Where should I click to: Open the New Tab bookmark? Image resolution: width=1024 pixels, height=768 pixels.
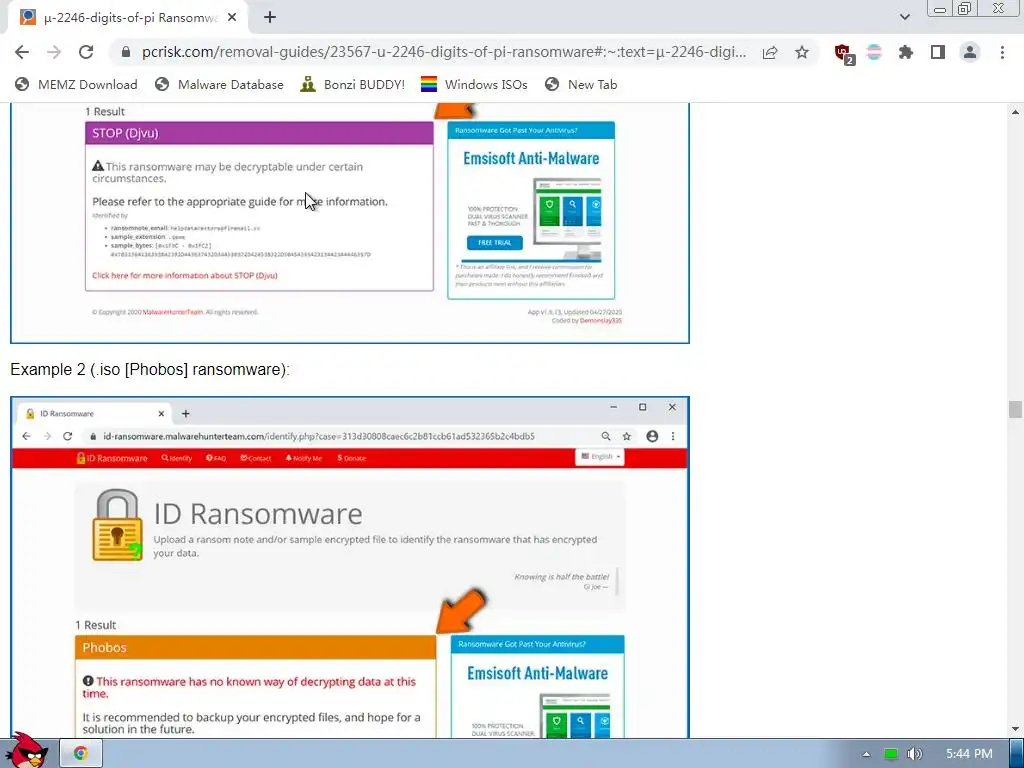[581, 84]
